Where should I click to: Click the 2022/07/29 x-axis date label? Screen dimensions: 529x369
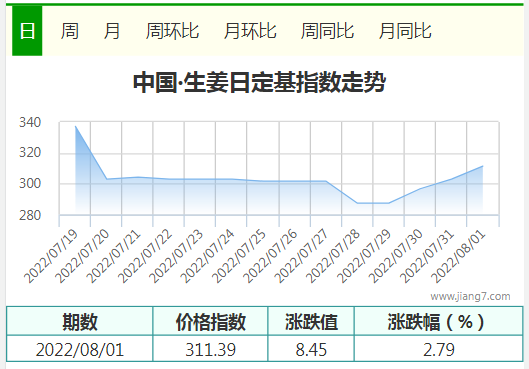click(x=365, y=256)
